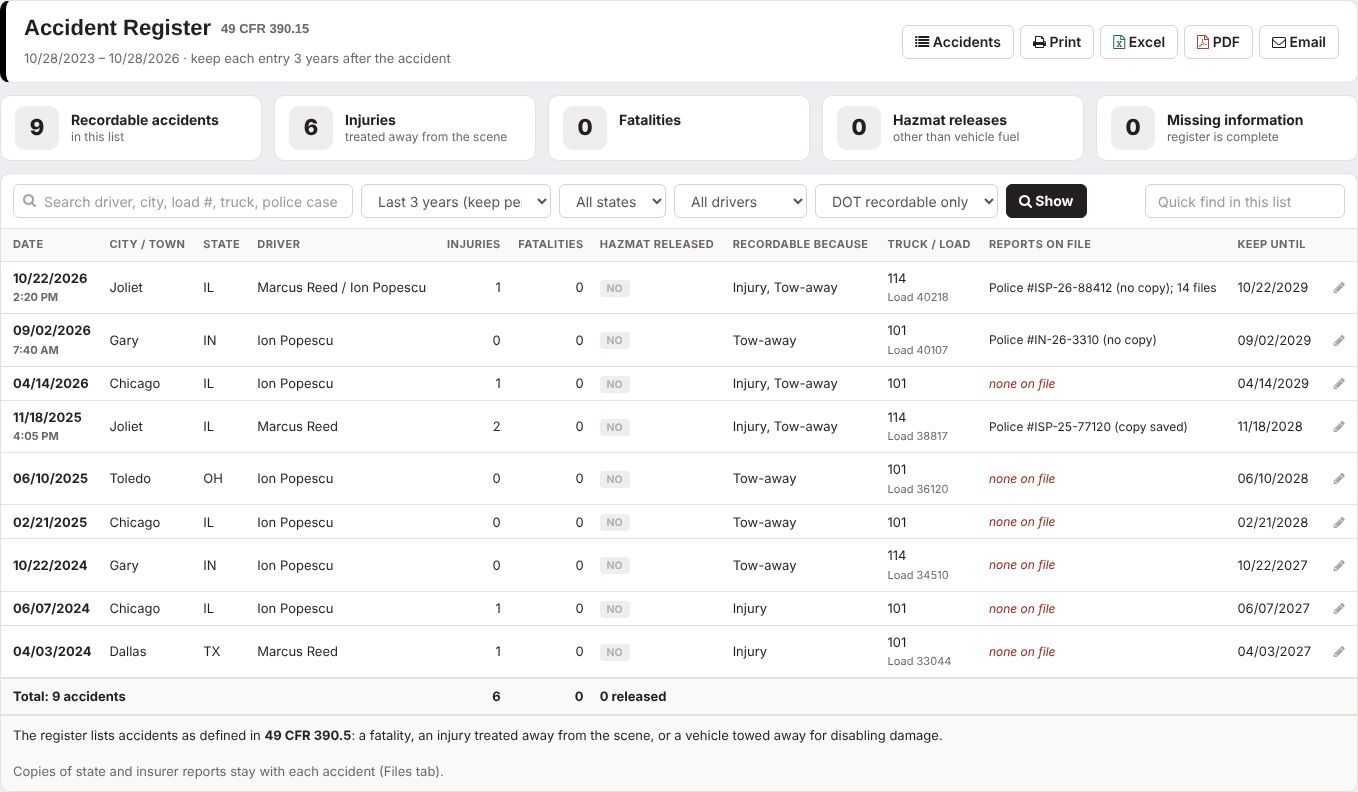Sort by the Truck / Load column header
This screenshot has height=792, width=1358.
929,244
